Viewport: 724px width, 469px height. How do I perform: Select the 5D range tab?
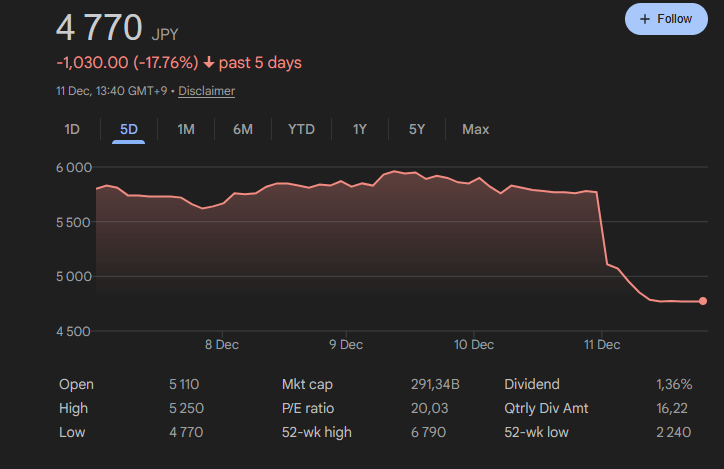pyautogui.click(x=128, y=129)
